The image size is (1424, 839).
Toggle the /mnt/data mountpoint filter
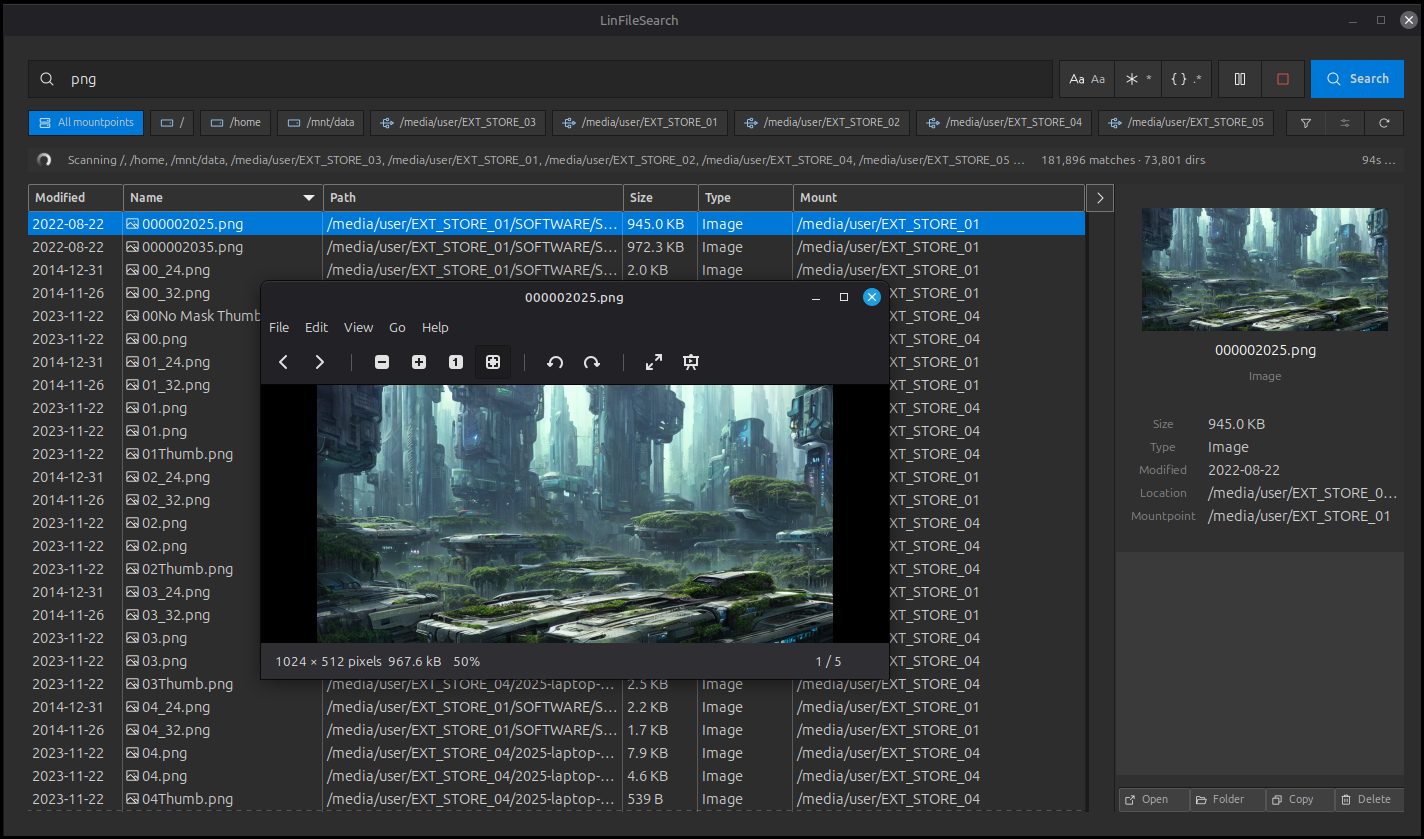pyautogui.click(x=321, y=123)
